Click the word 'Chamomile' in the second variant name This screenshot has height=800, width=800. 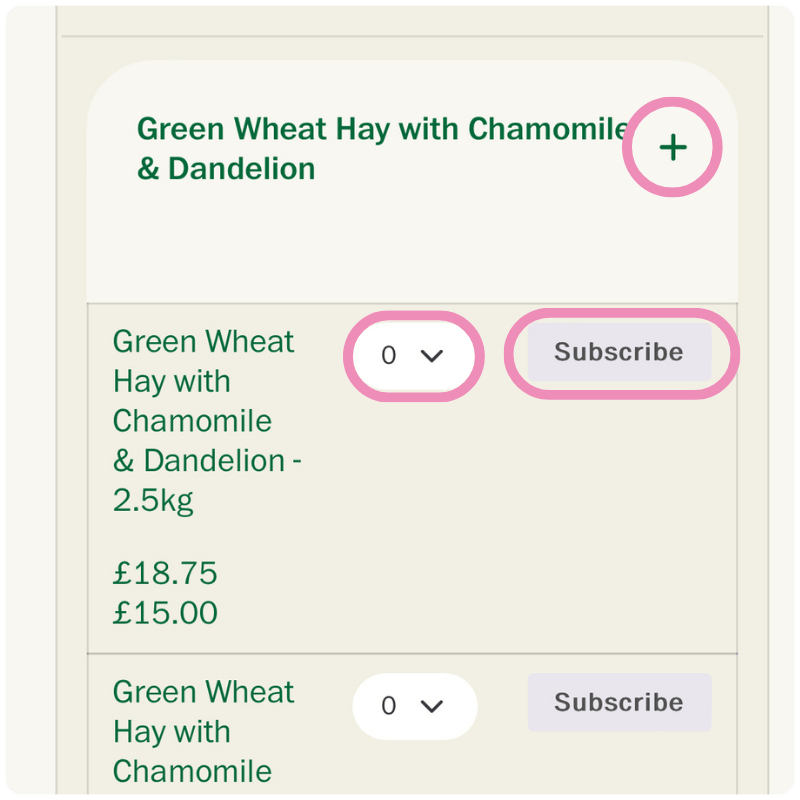[192, 771]
